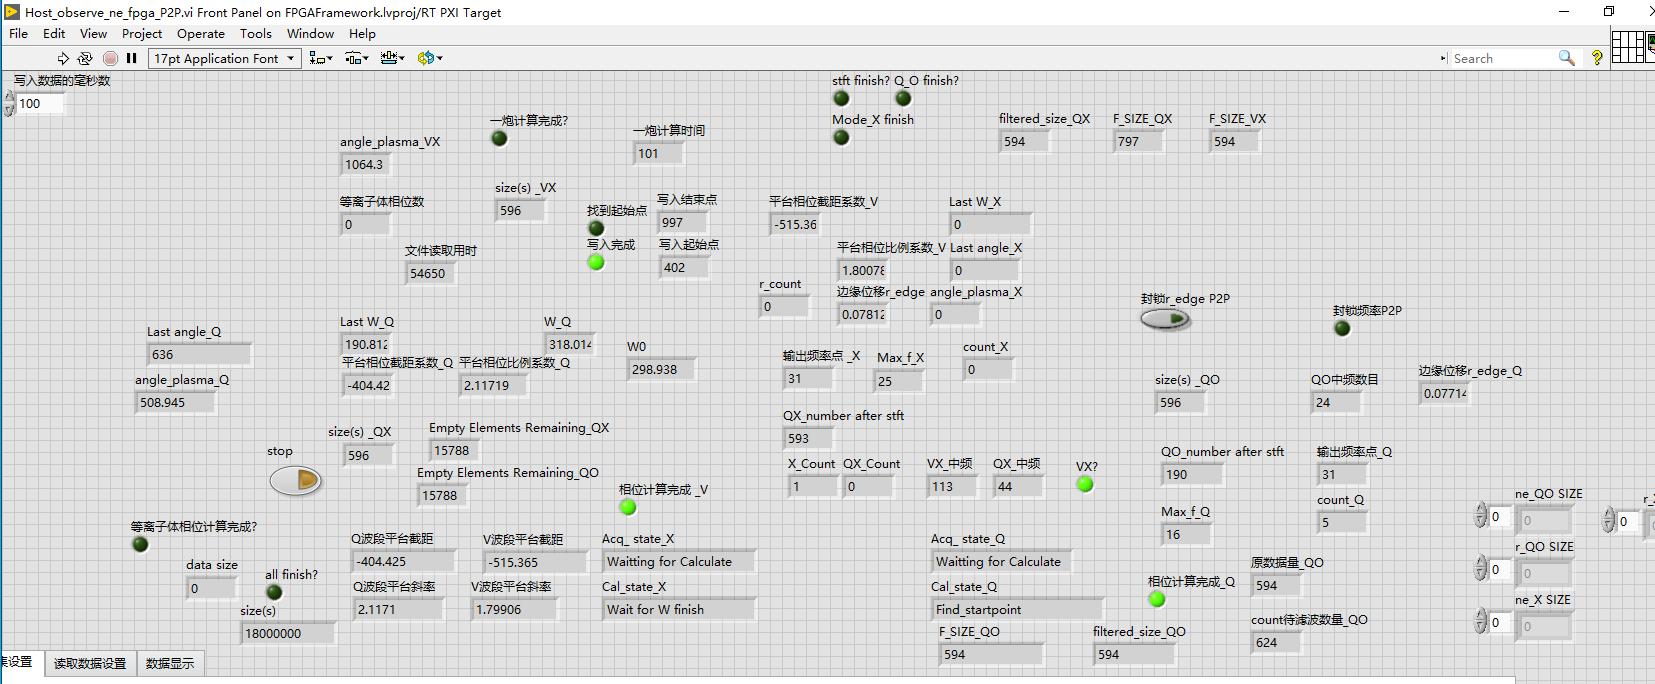Toggle the 封锁r_edge P2P switch
Screen dimensions: 1655x684
pyautogui.click(x=1165, y=319)
